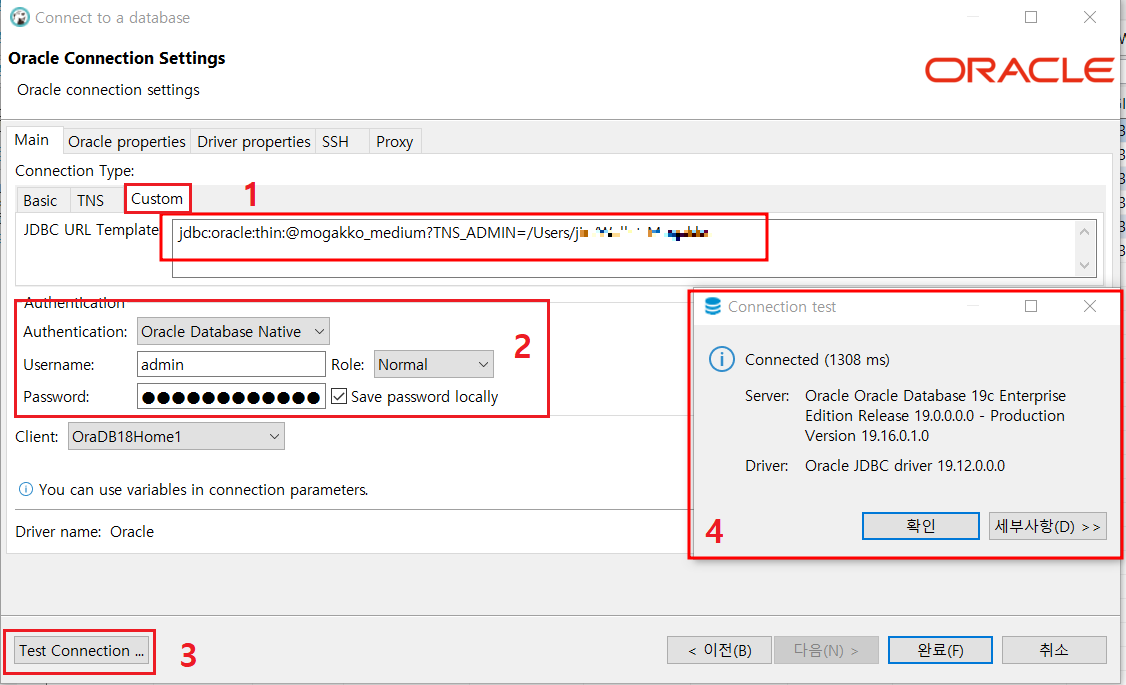Viewport: 1126px width, 685px height.
Task: Maximize the Connect to a database window
Action: [x=1031, y=17]
